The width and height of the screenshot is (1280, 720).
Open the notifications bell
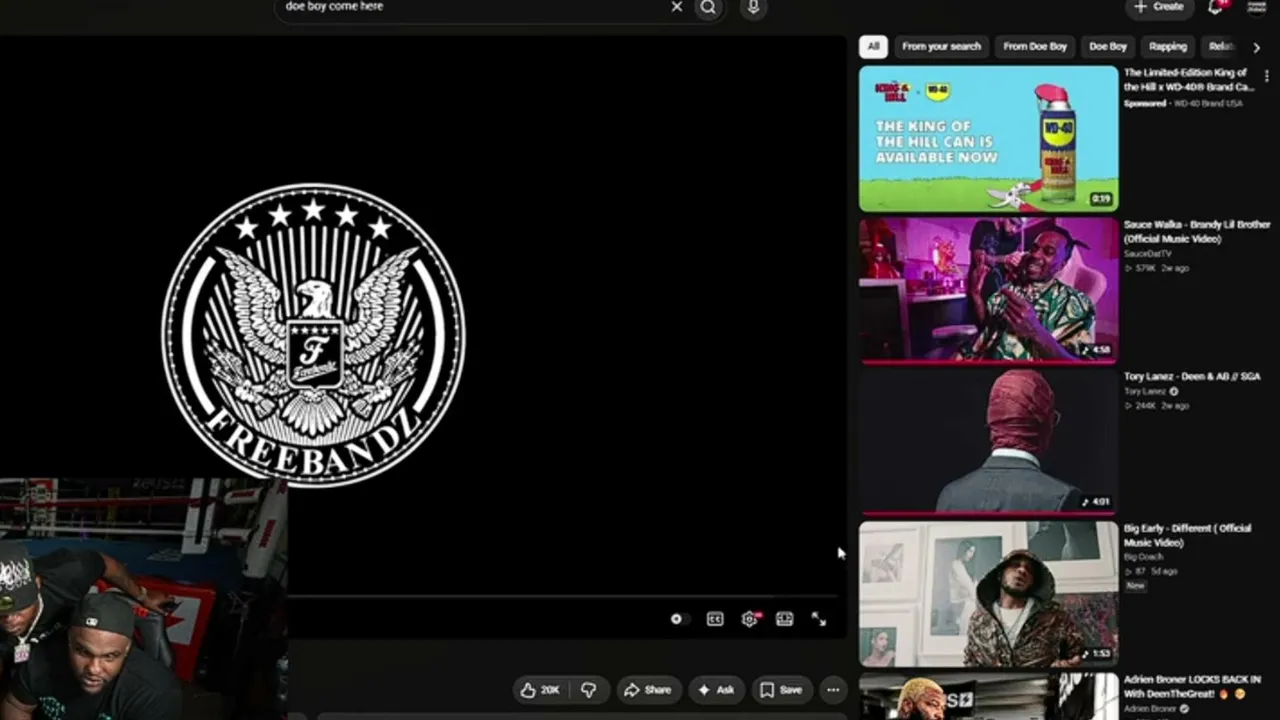(1216, 7)
